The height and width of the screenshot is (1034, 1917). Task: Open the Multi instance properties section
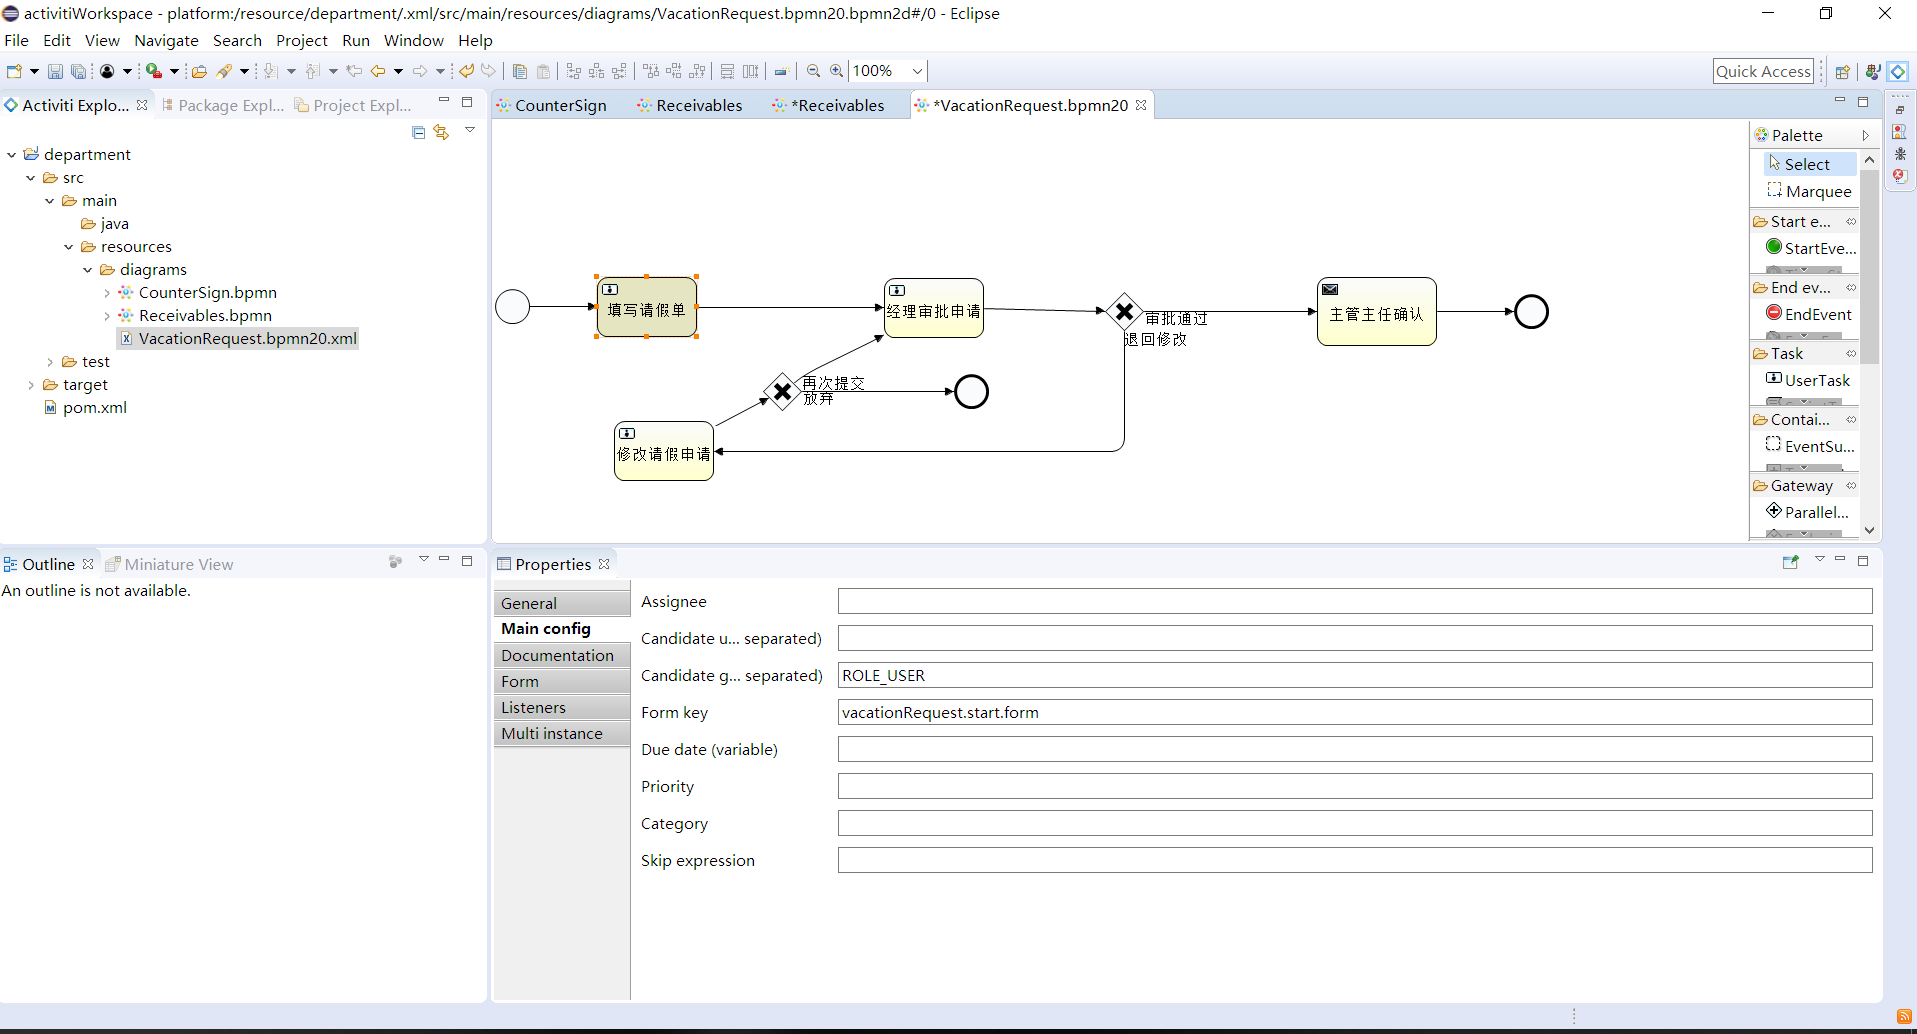pyautogui.click(x=562, y=733)
